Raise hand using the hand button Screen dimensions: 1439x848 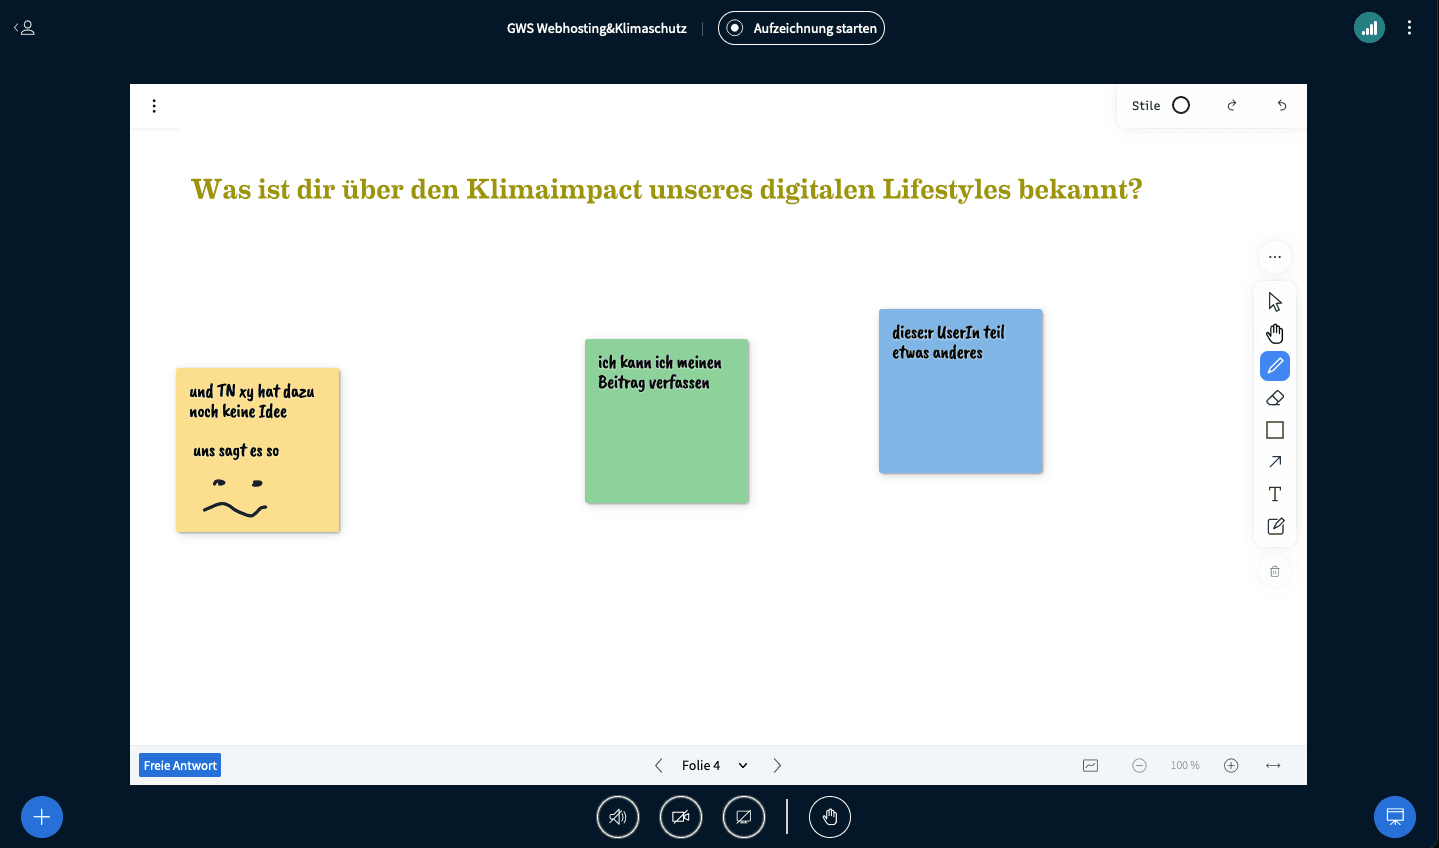[x=830, y=817]
